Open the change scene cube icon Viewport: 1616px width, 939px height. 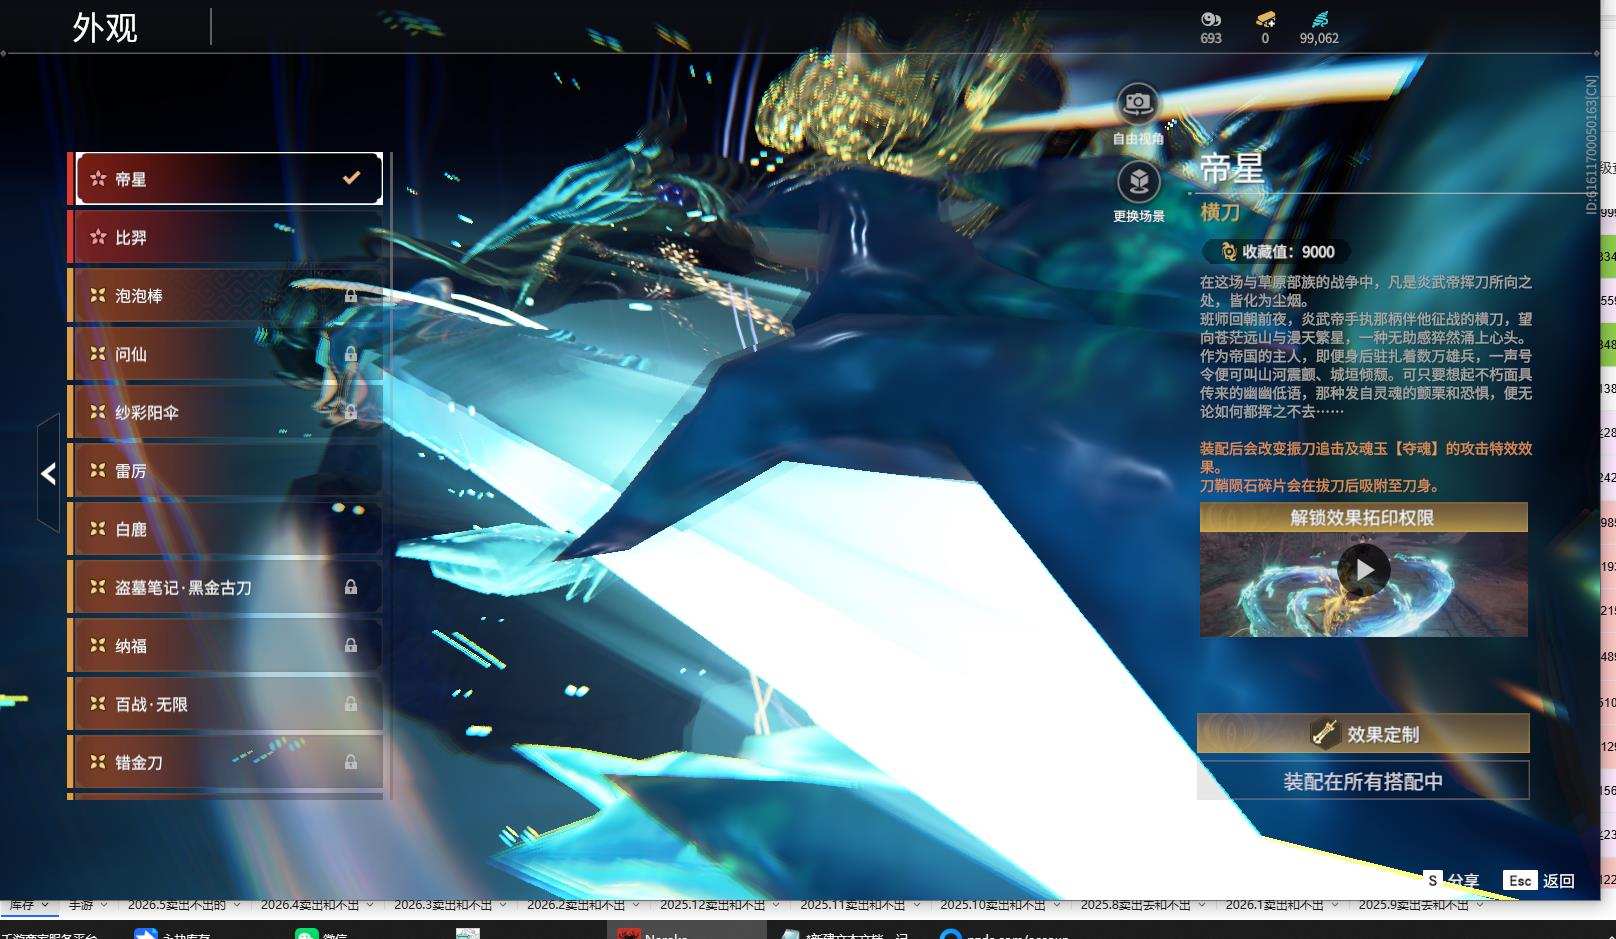(x=1138, y=182)
